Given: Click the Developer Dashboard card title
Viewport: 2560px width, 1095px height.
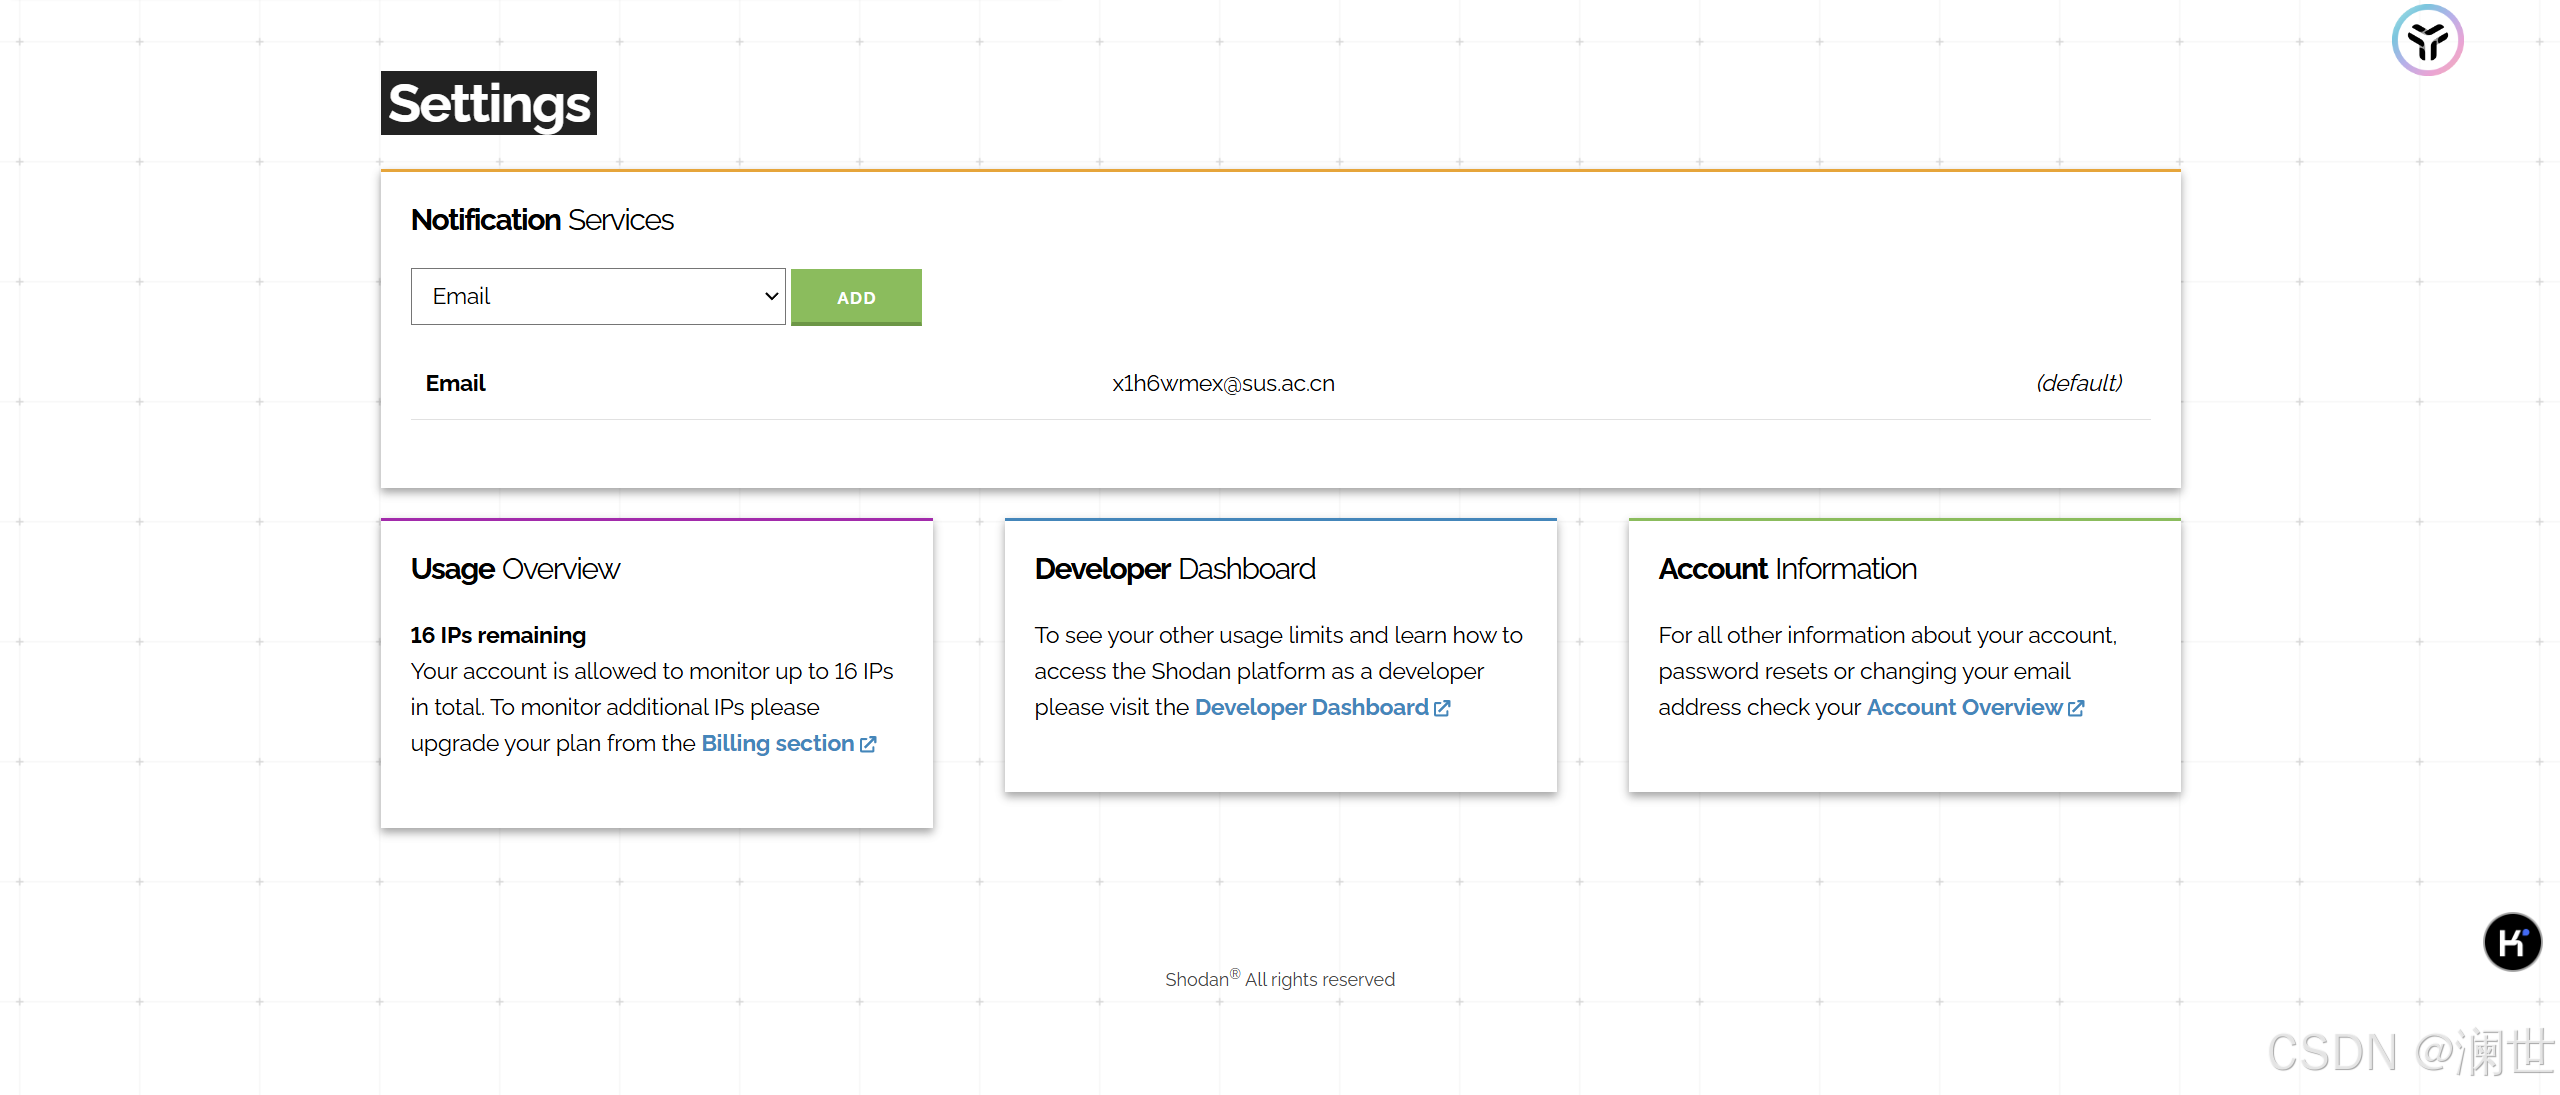Looking at the screenshot, I should (x=1175, y=569).
